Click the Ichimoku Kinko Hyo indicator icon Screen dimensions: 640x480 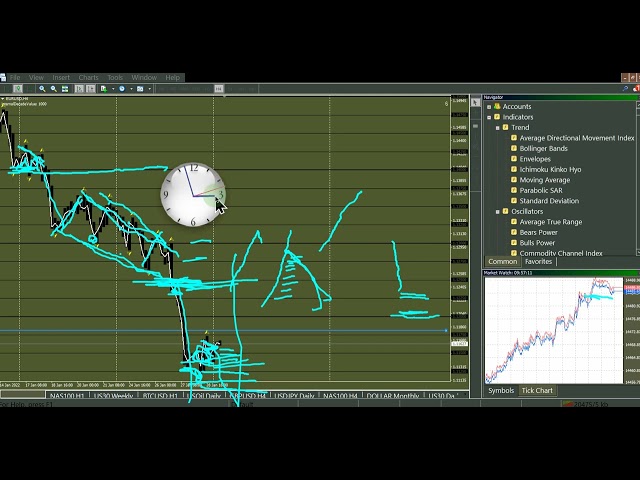pyautogui.click(x=514, y=170)
